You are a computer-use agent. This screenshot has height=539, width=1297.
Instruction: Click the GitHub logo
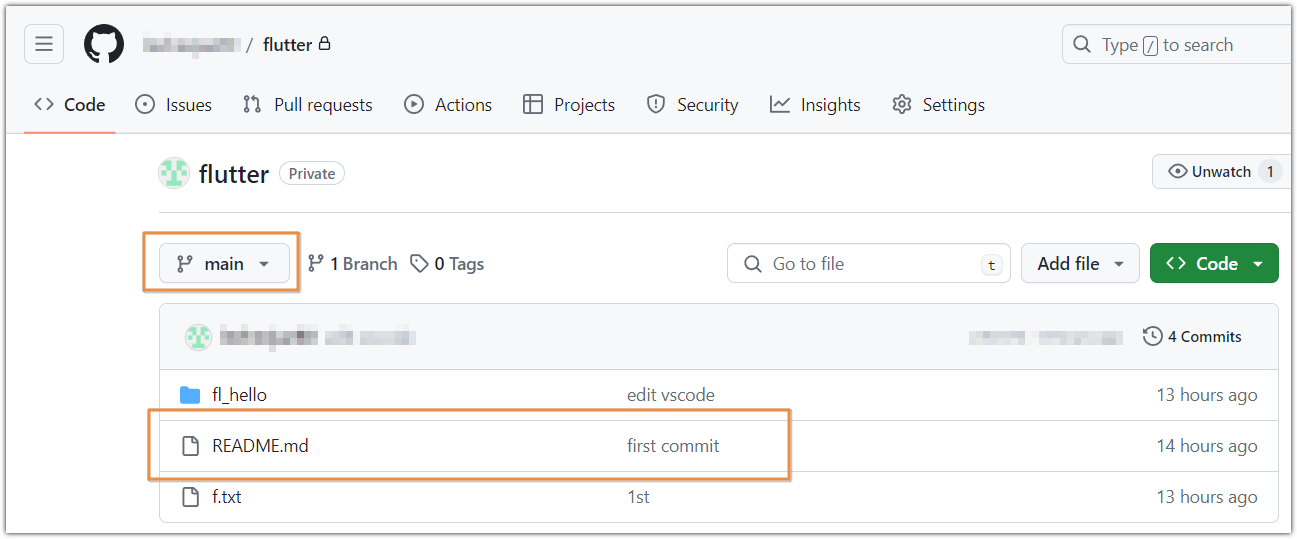point(104,45)
